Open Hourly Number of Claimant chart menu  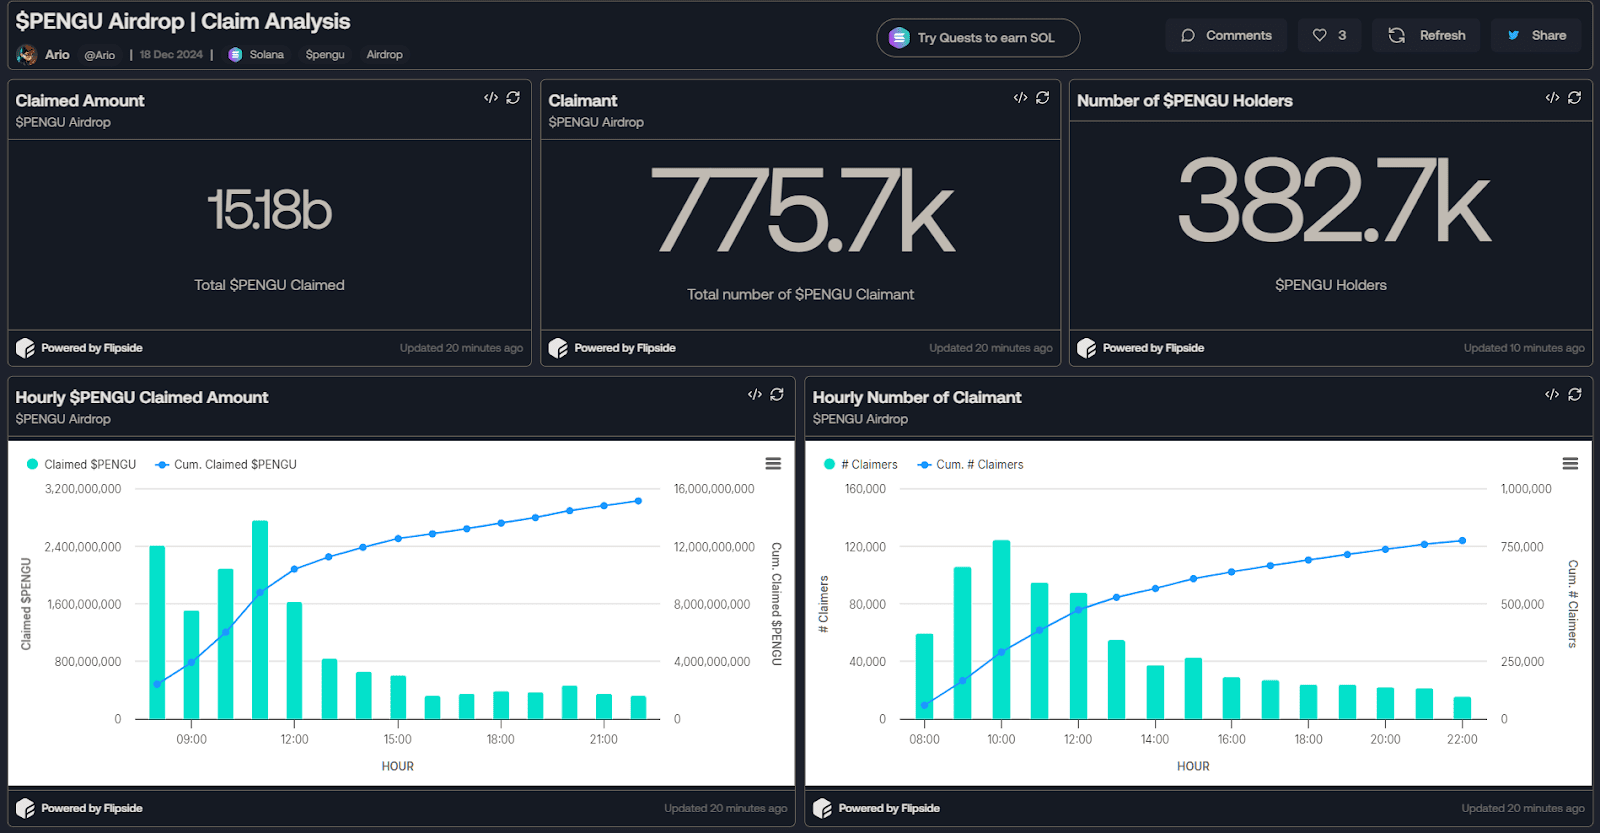tap(1570, 464)
